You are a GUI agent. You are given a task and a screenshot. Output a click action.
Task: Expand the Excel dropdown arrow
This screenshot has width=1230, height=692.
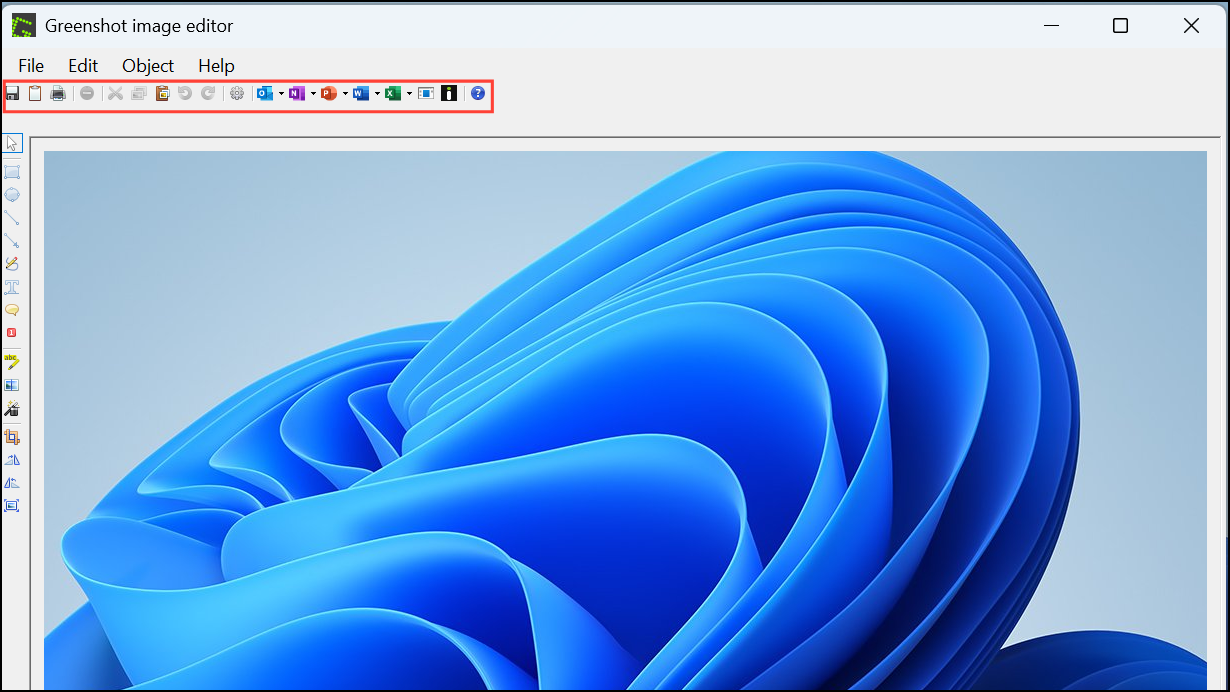click(409, 93)
